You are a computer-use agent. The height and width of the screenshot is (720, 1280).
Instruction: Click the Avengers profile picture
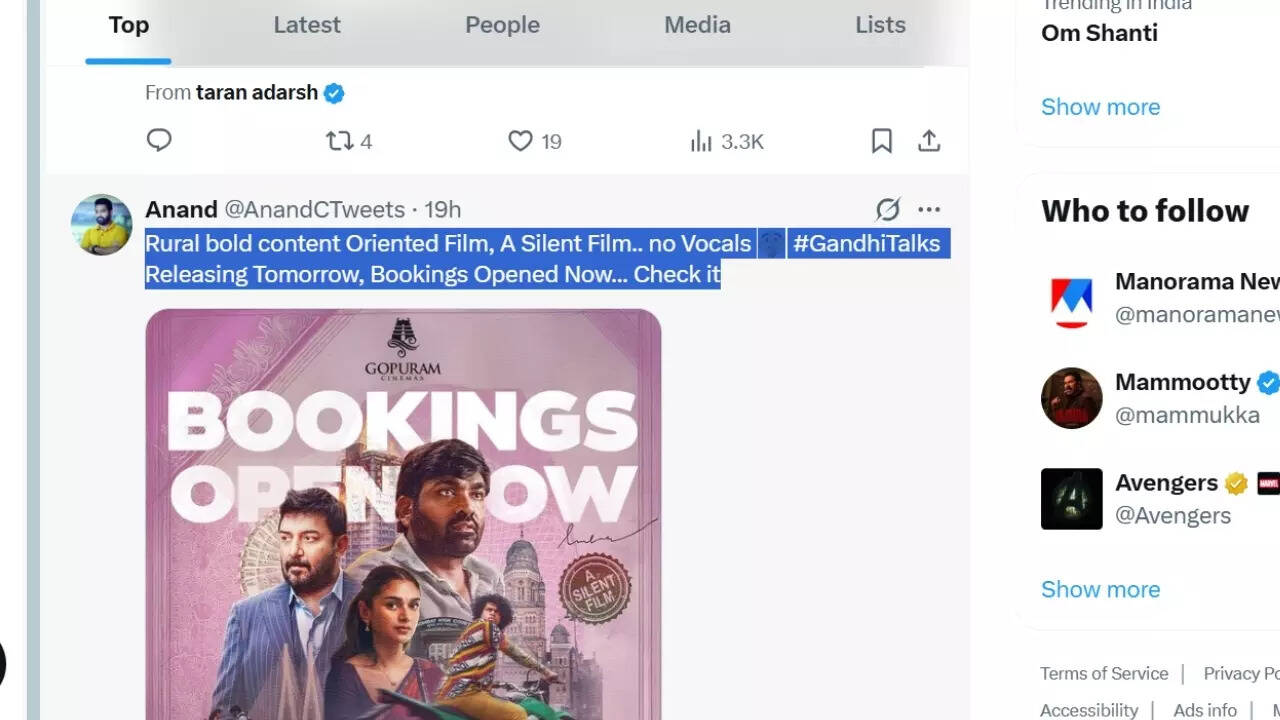[x=1071, y=498]
